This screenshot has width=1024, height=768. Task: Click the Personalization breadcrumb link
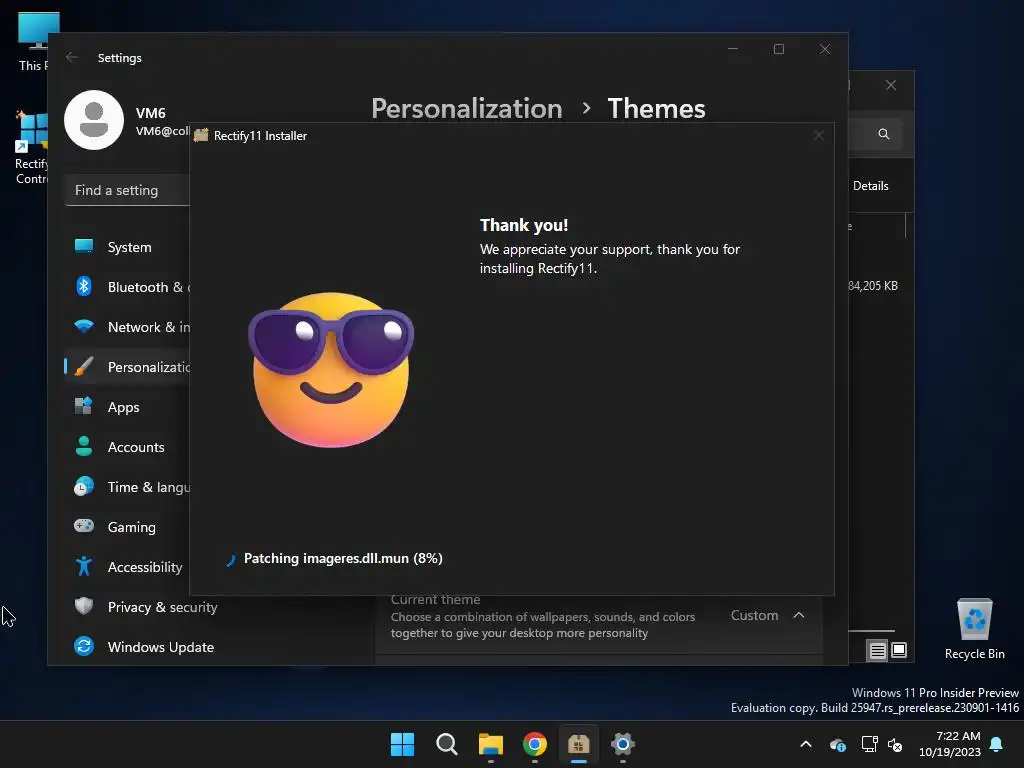(467, 108)
